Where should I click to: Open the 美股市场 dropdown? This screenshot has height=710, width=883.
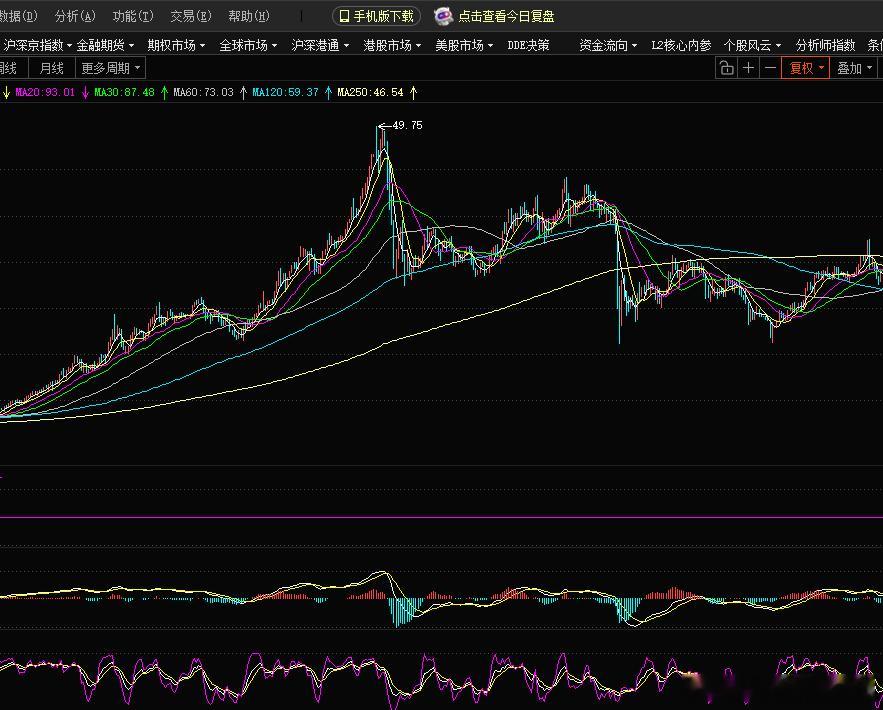464,45
